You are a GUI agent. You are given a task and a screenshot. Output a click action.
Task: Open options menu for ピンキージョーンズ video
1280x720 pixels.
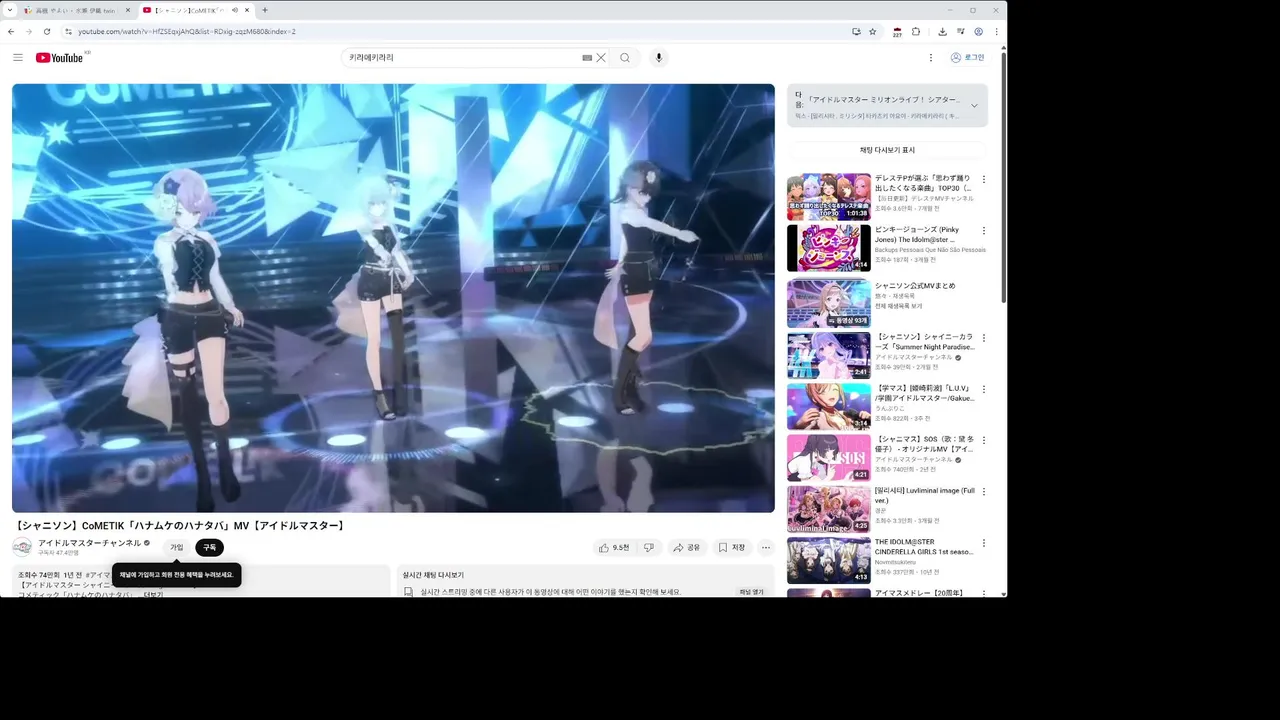tap(983, 231)
